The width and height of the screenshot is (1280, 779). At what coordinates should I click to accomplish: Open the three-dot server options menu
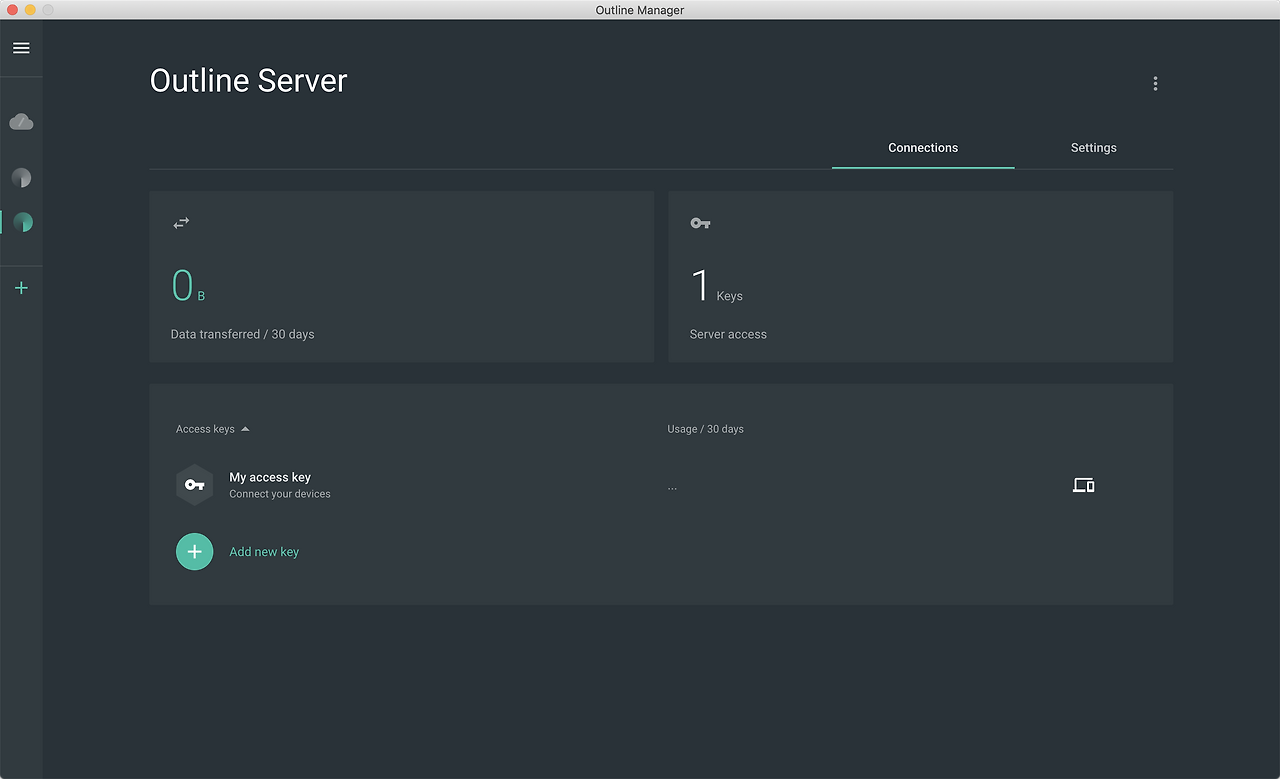point(1155,83)
